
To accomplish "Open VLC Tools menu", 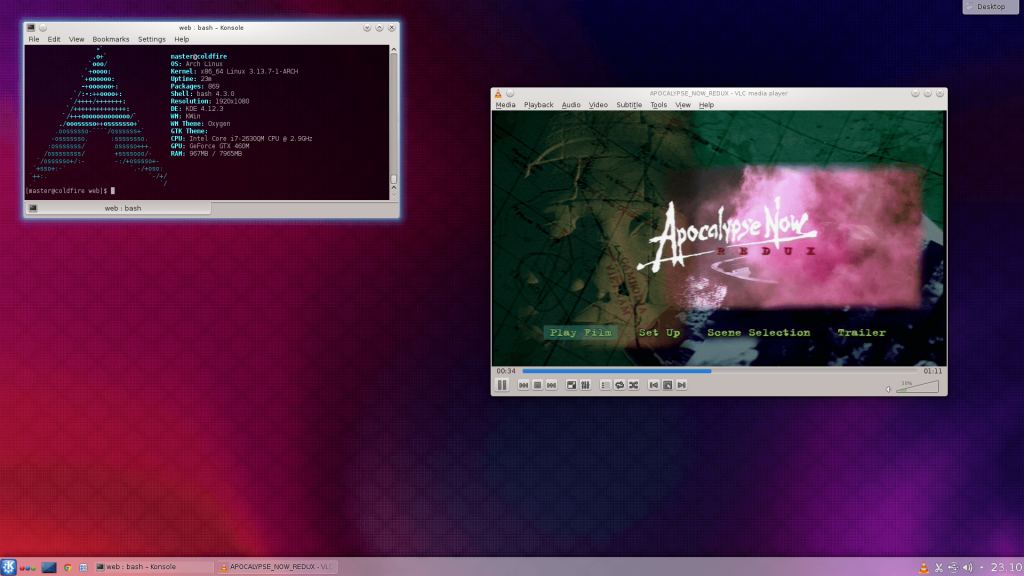I will 658,104.
